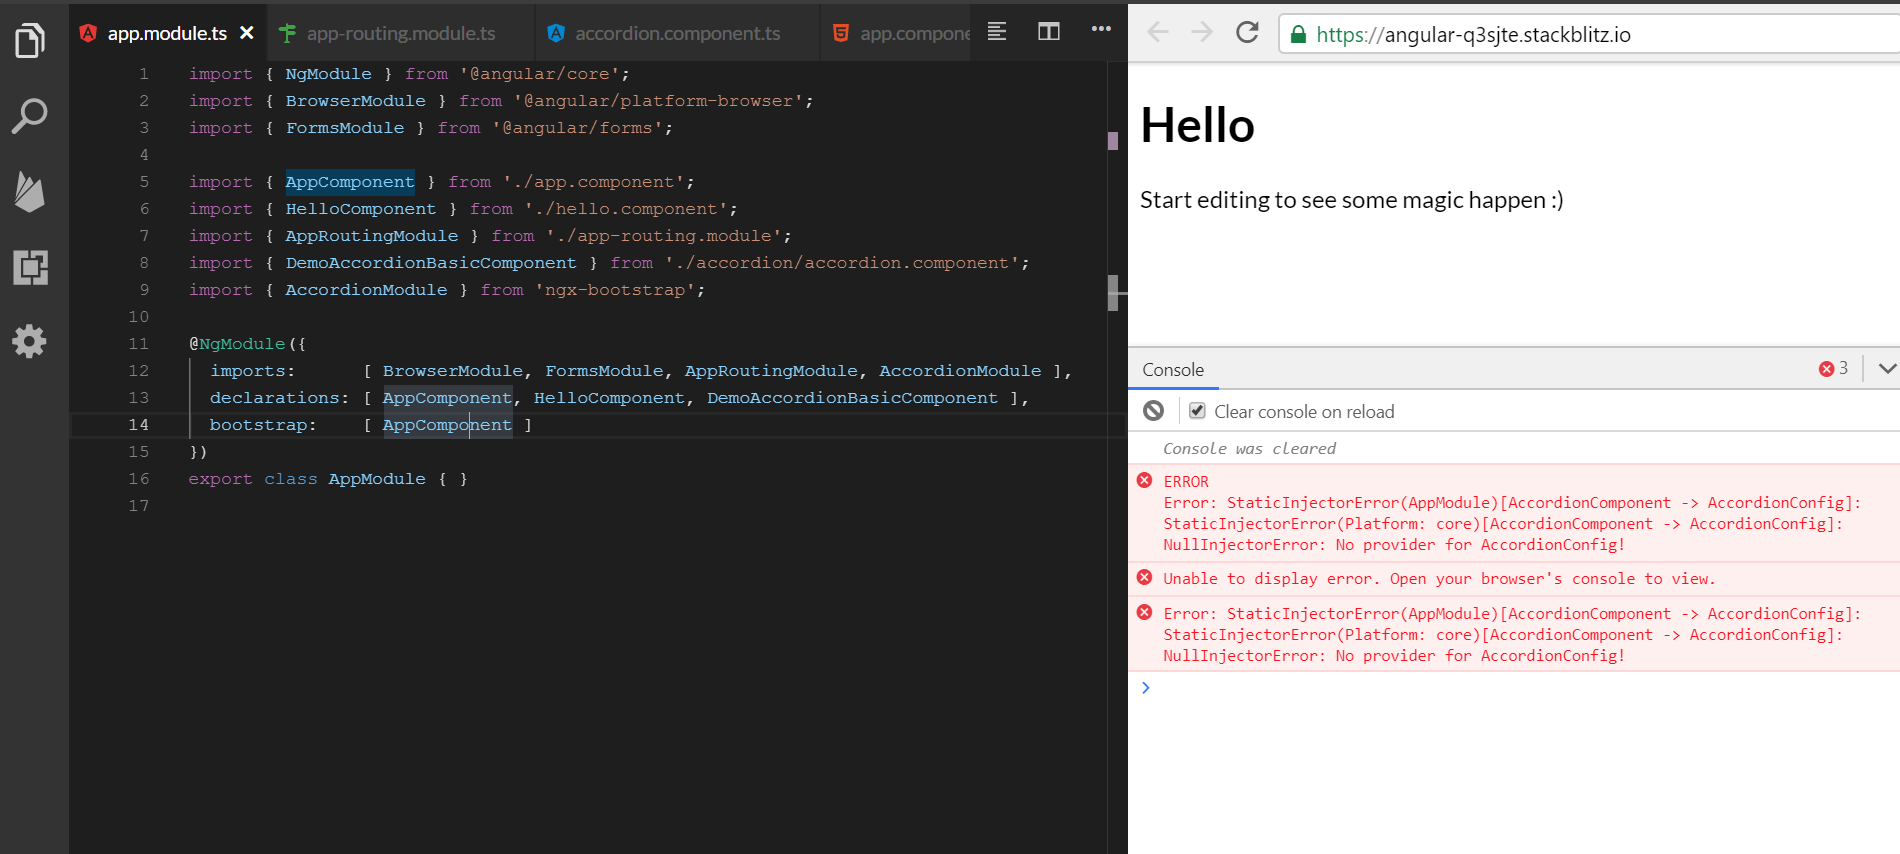Open the dependencies icon in the sidebar
Viewport: 1900px width, 854px height.
tap(30, 267)
